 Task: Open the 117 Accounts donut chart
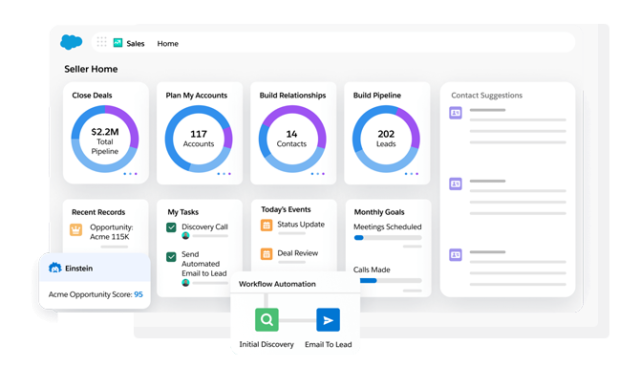click(199, 139)
